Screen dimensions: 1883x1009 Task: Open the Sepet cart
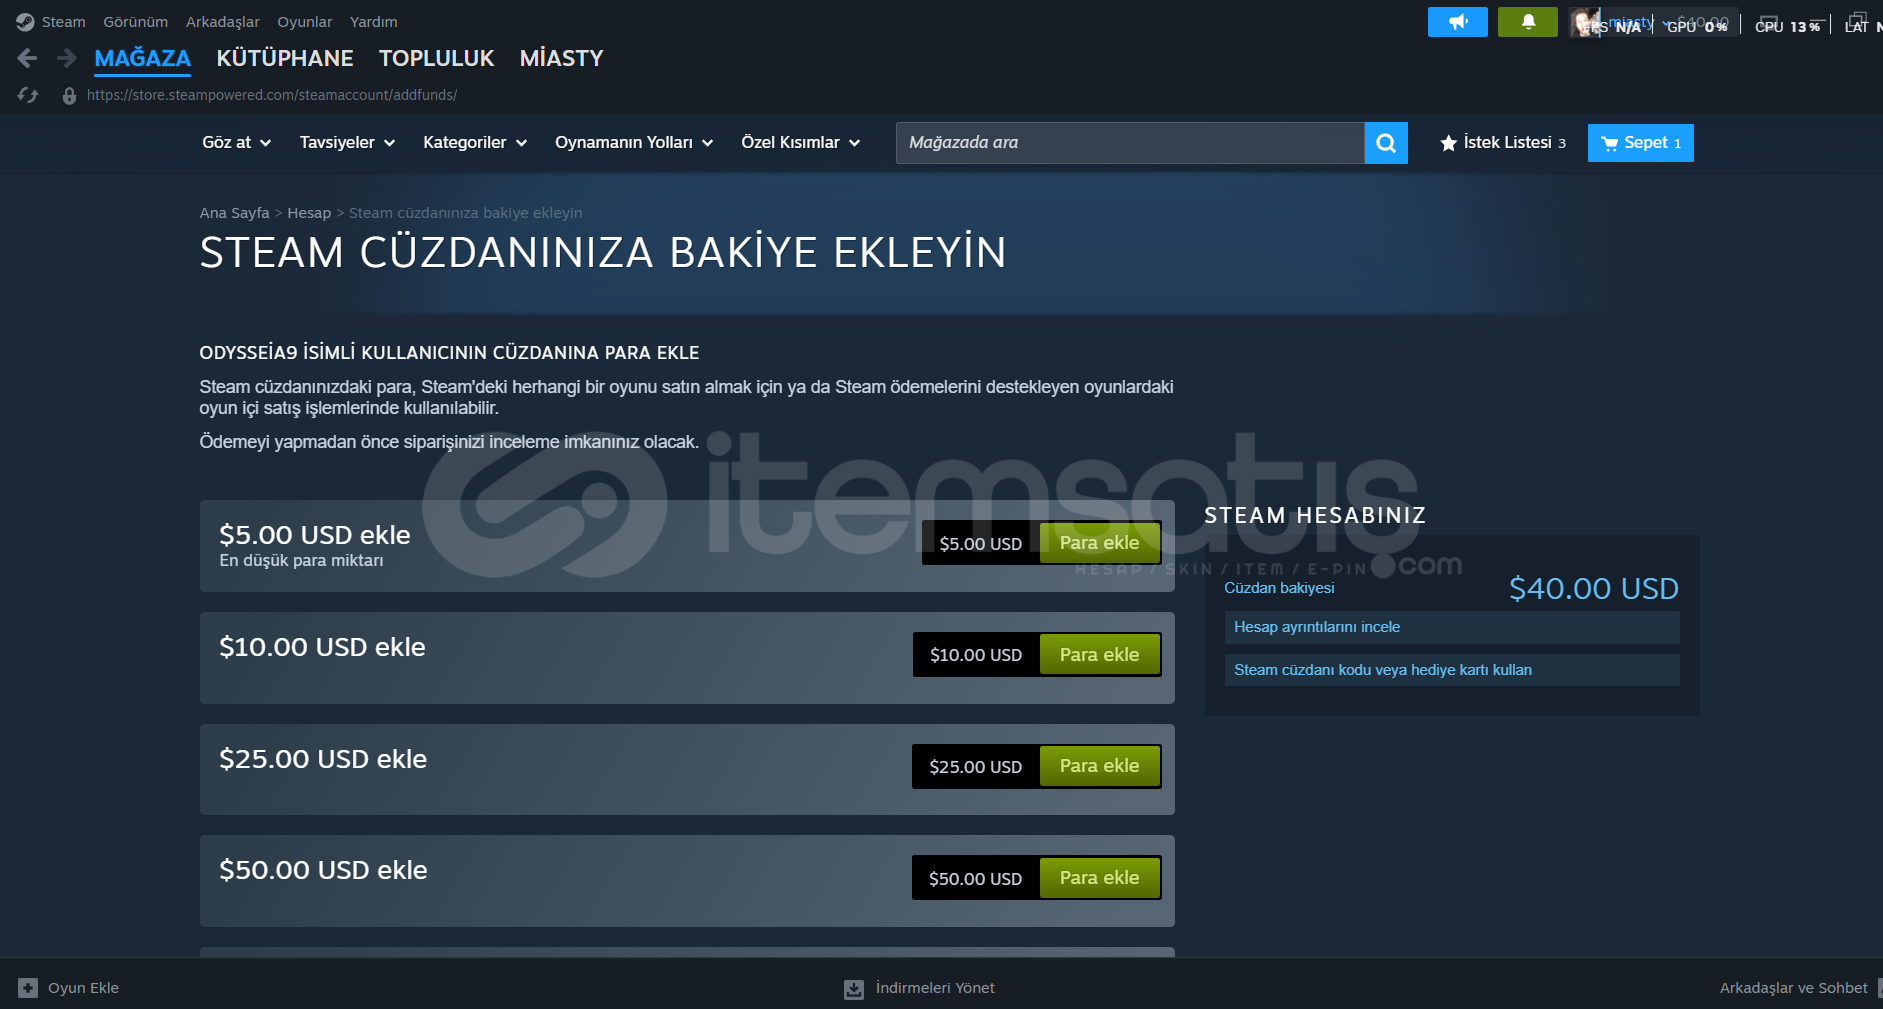point(1641,143)
